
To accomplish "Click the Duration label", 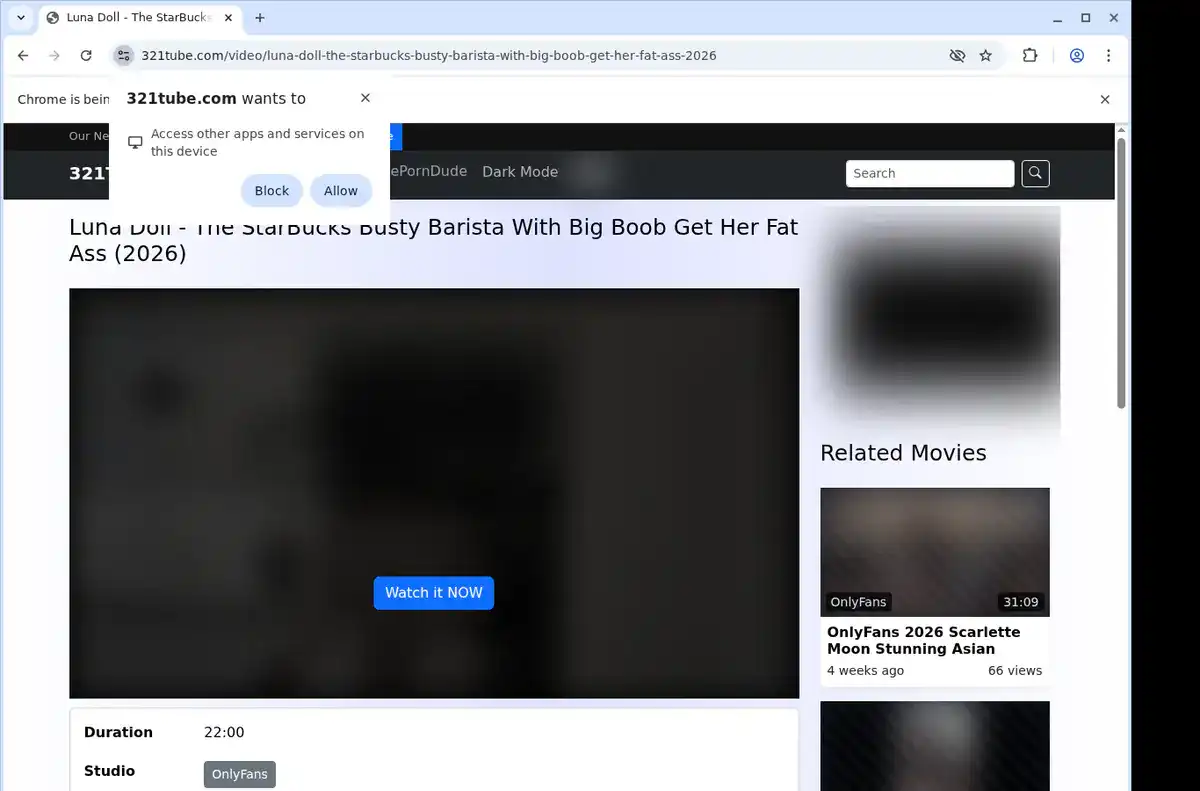I will coord(118,732).
